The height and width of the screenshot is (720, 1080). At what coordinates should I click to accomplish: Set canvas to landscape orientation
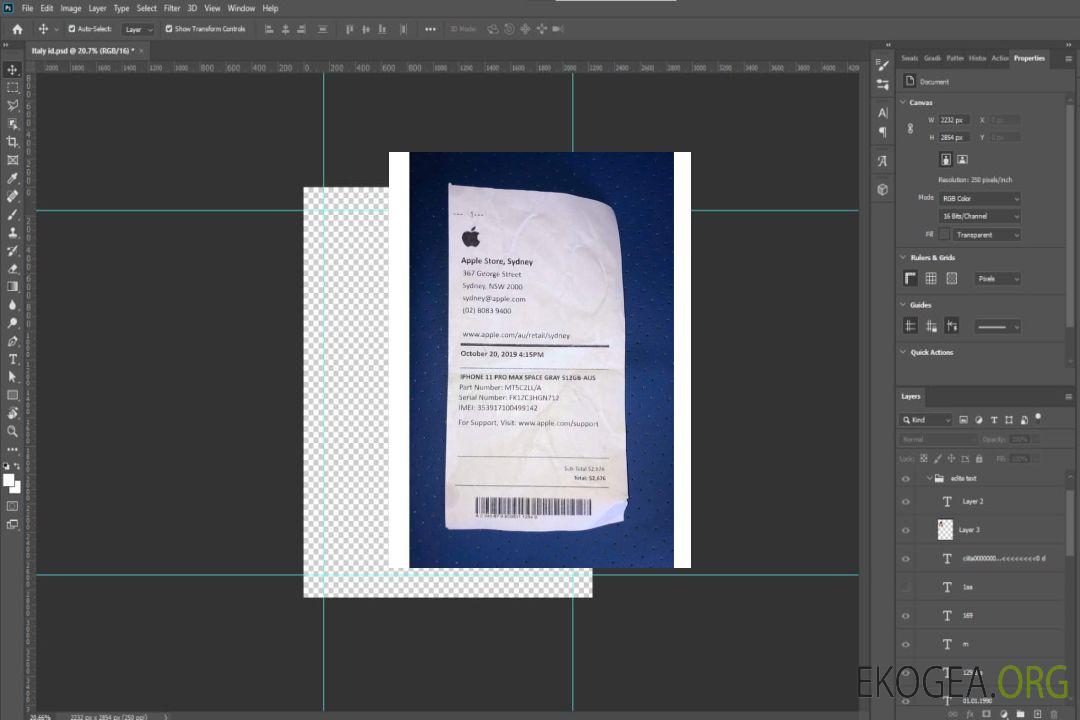(x=962, y=160)
